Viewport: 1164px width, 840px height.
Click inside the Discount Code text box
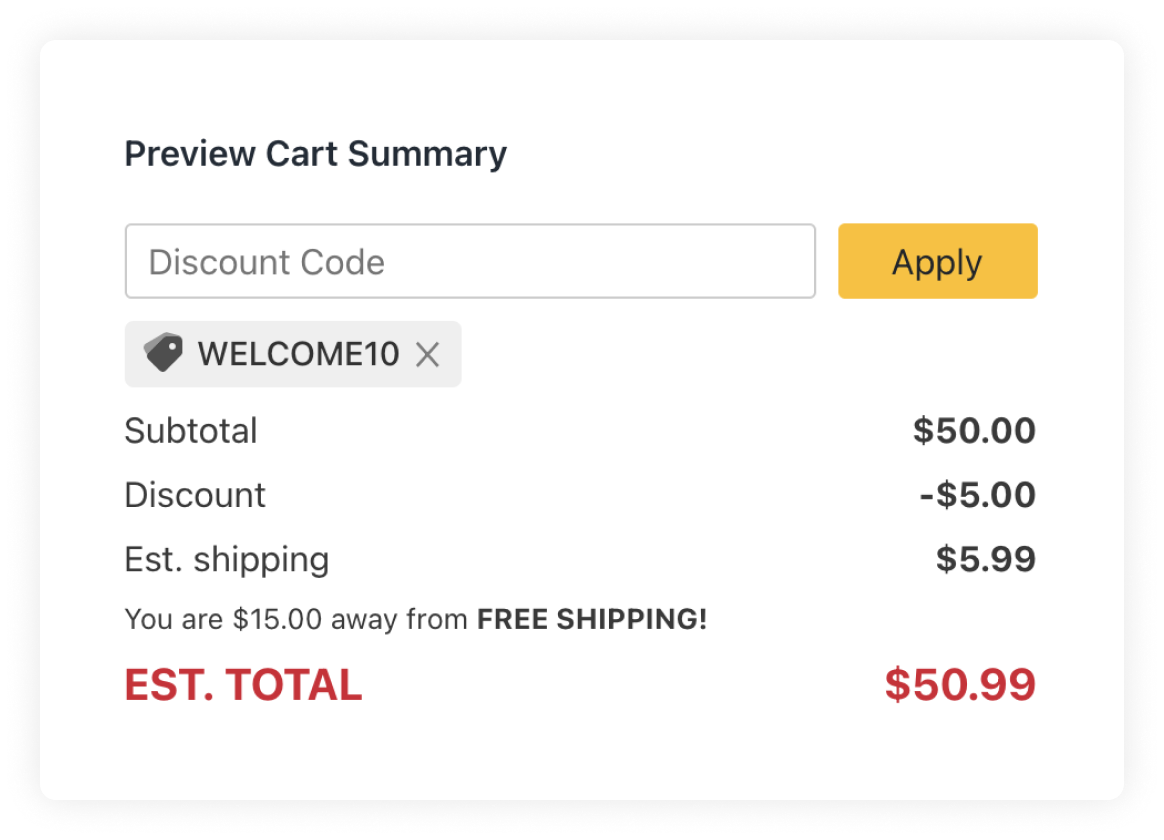coord(470,261)
